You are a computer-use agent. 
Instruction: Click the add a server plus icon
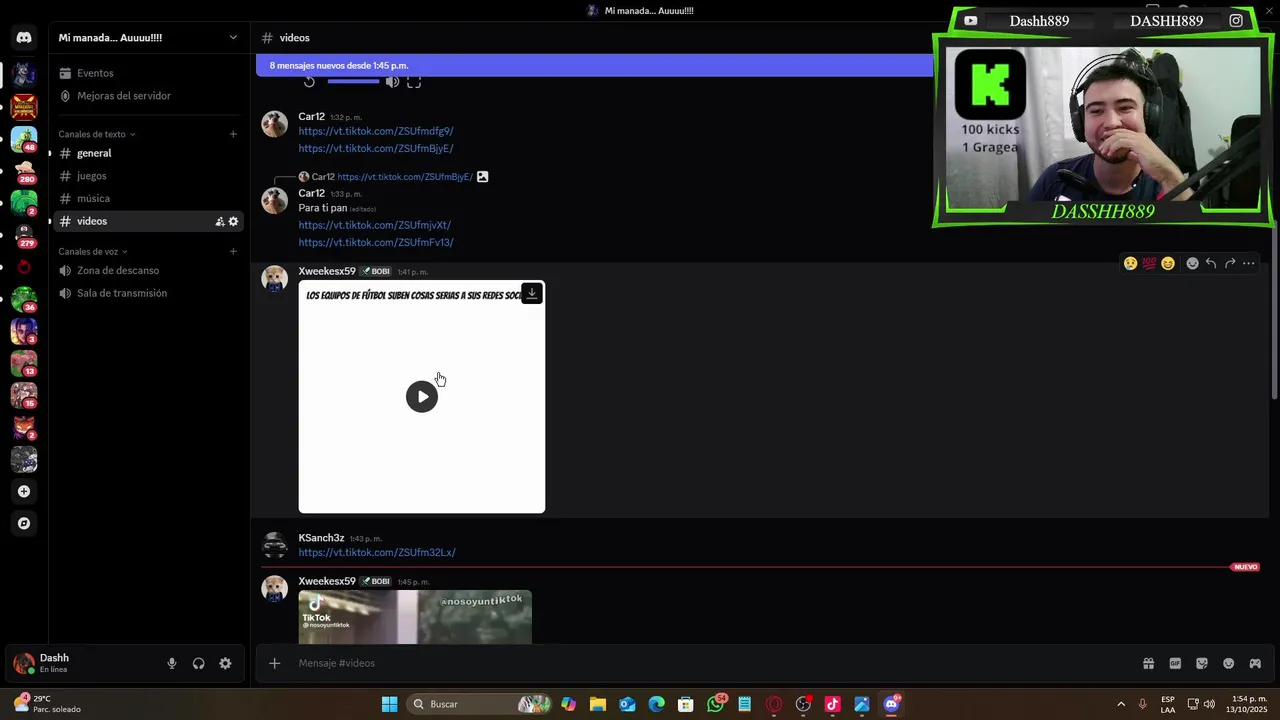click(x=24, y=491)
